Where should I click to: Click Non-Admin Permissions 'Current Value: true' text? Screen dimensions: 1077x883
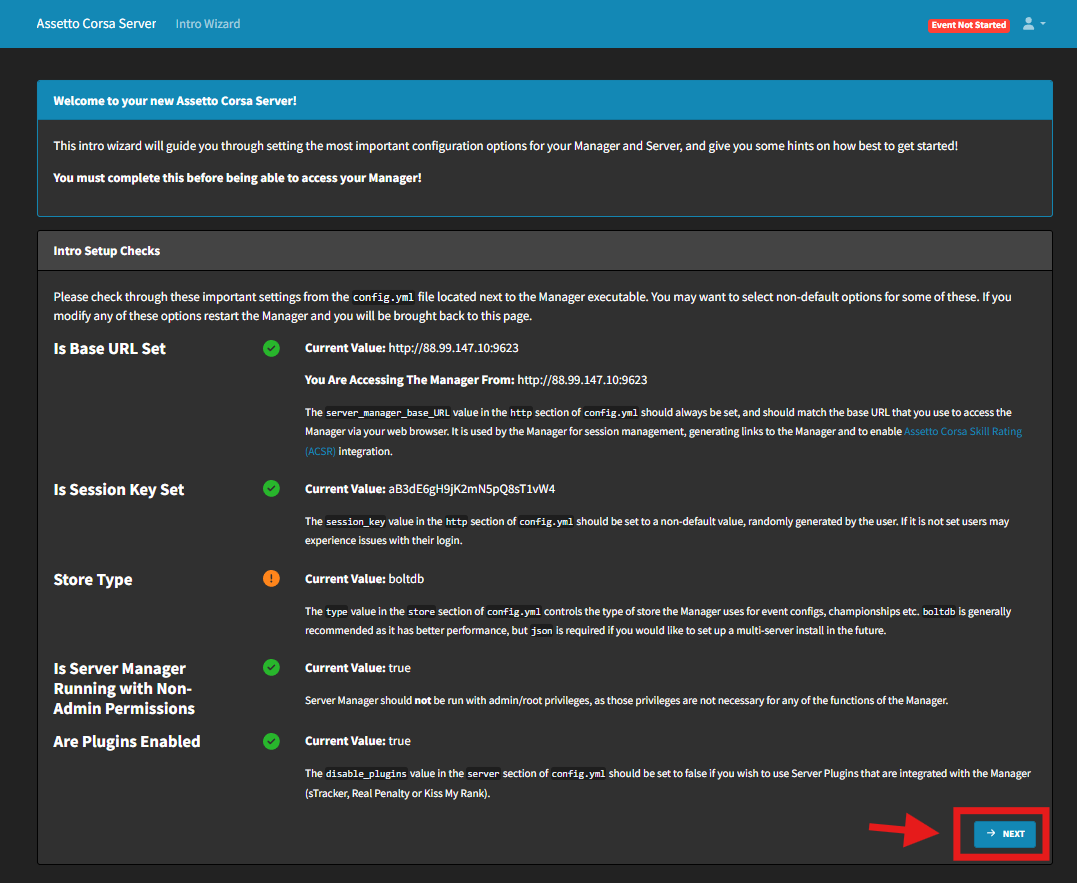tap(358, 667)
